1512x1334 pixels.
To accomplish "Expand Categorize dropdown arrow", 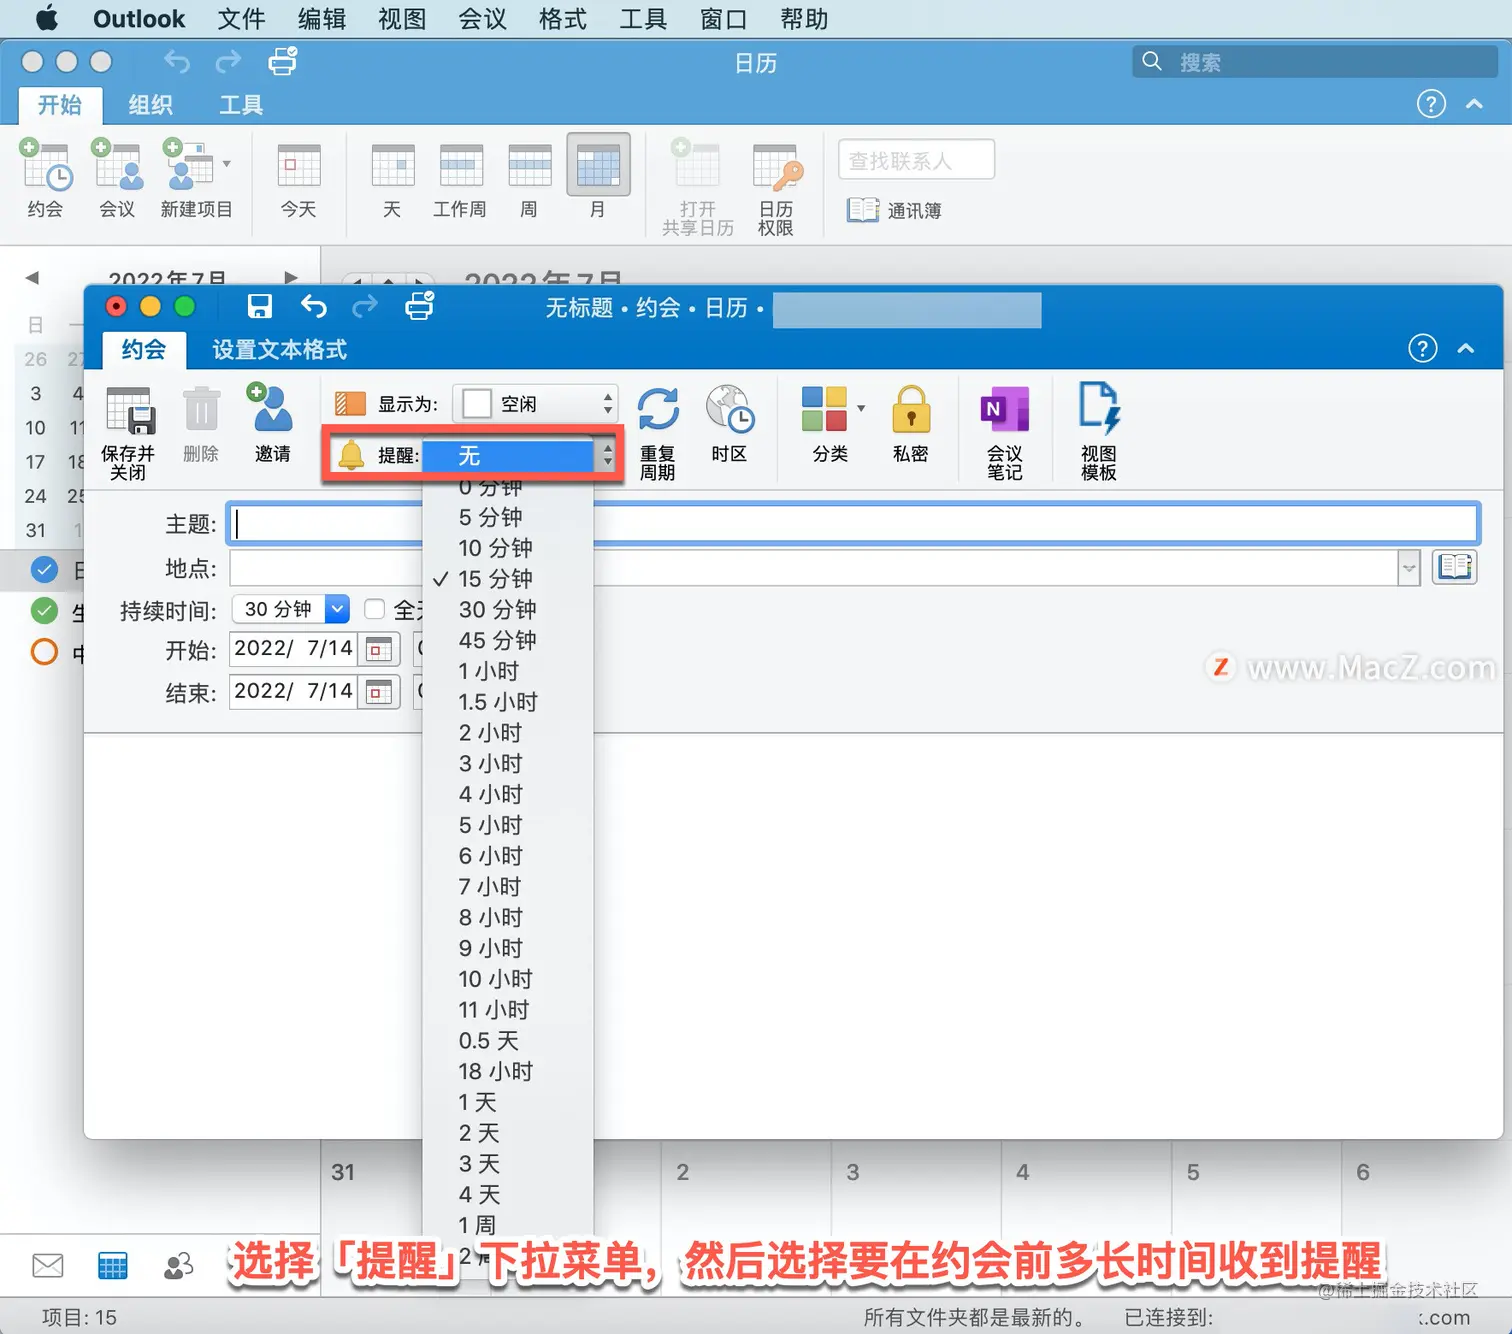I will 861,408.
